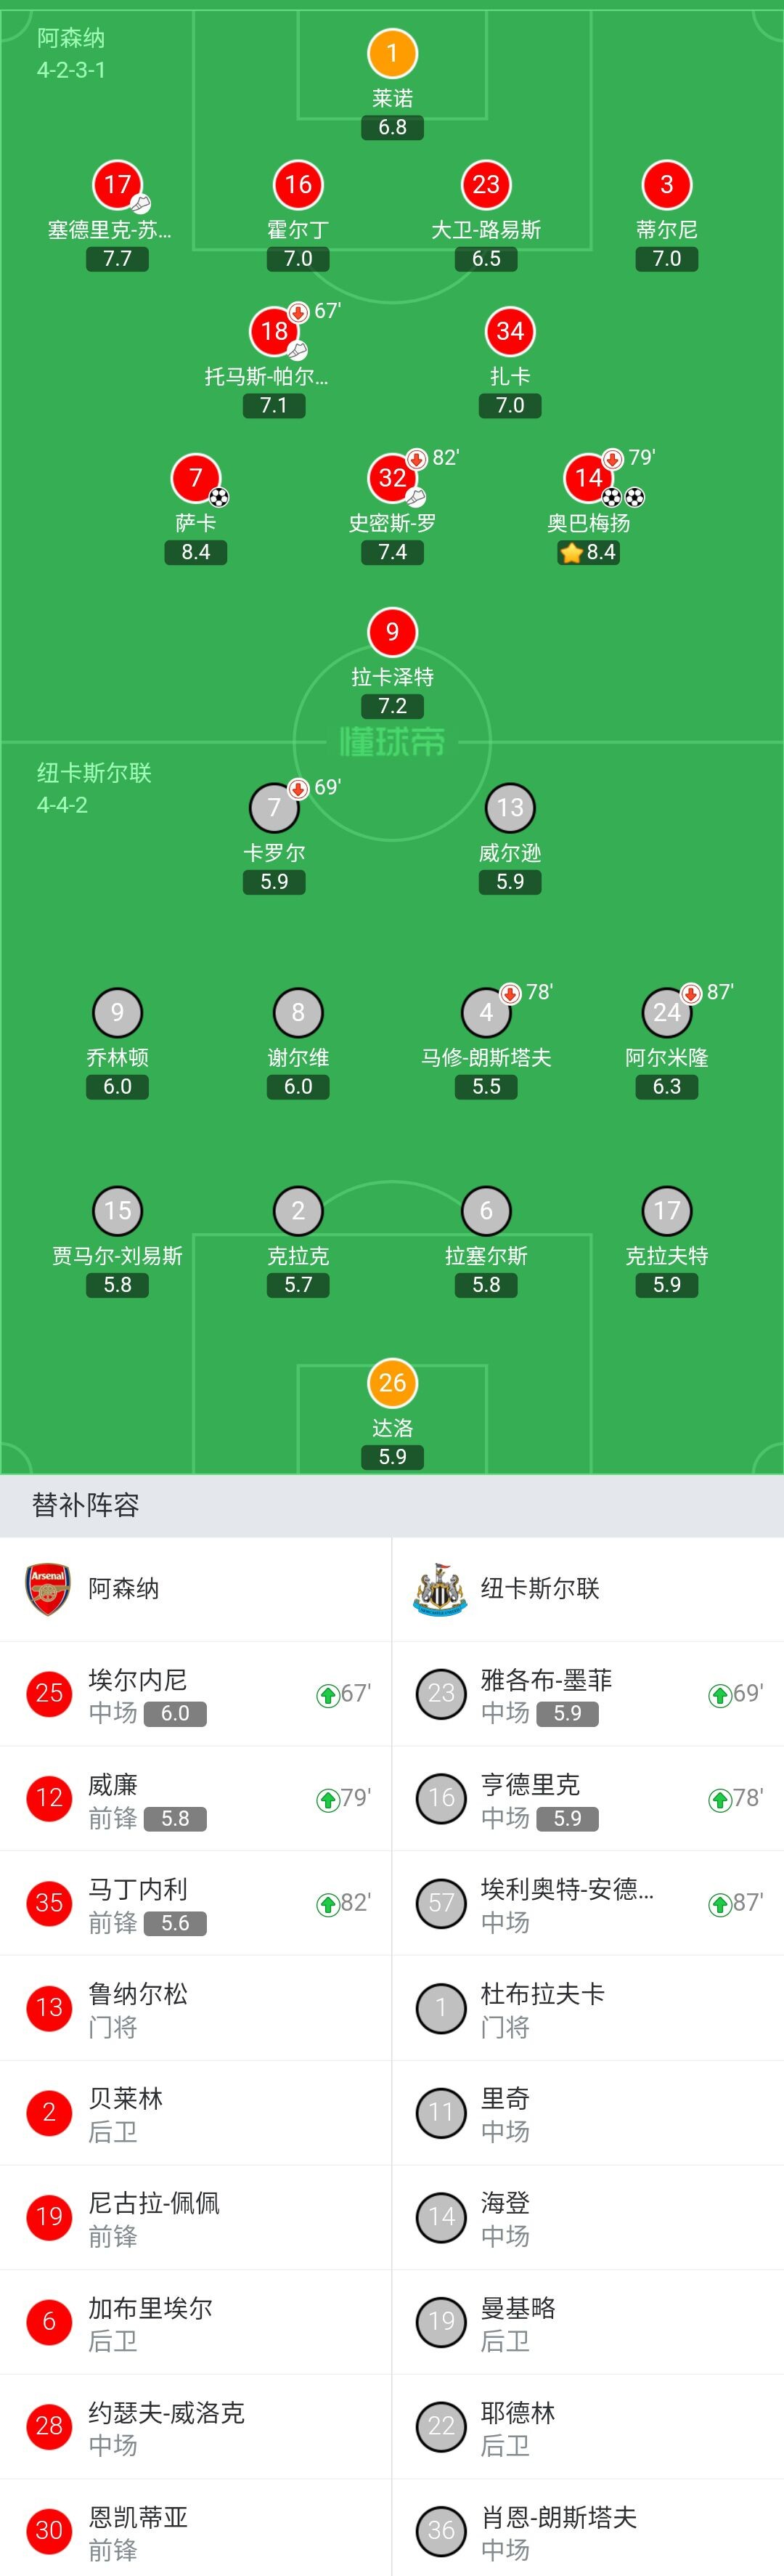Tap Saka's 8.4 rating badge
The height and width of the screenshot is (2576, 784).
pos(196,553)
